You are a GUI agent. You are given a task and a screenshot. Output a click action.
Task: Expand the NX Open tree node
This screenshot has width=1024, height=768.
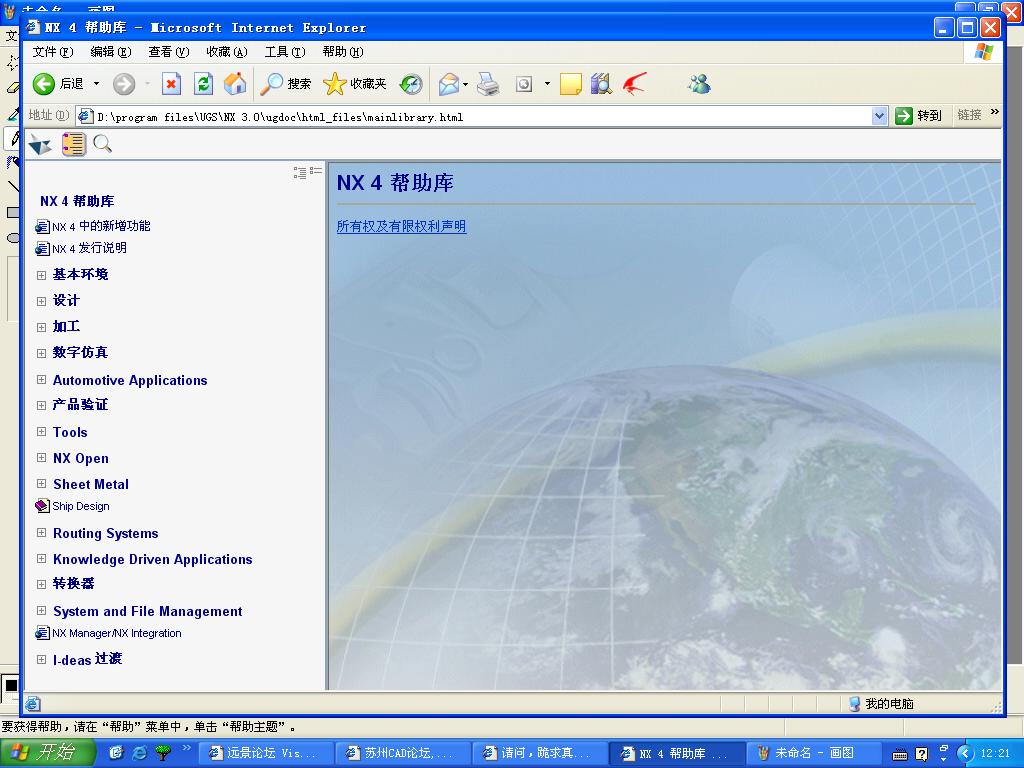[41, 458]
